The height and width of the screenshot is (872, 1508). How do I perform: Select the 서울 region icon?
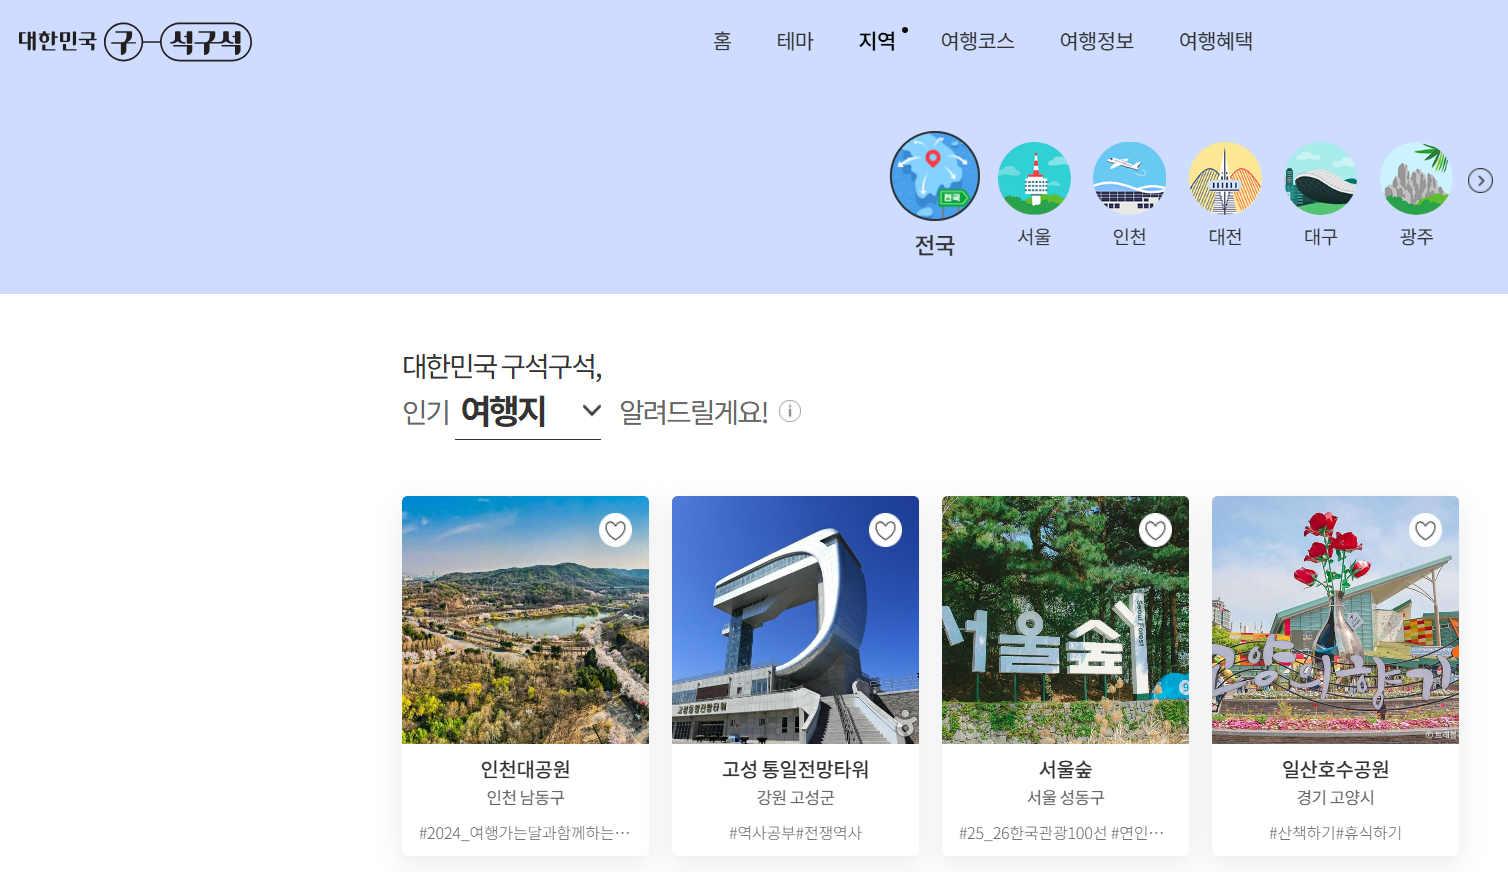(x=1034, y=177)
